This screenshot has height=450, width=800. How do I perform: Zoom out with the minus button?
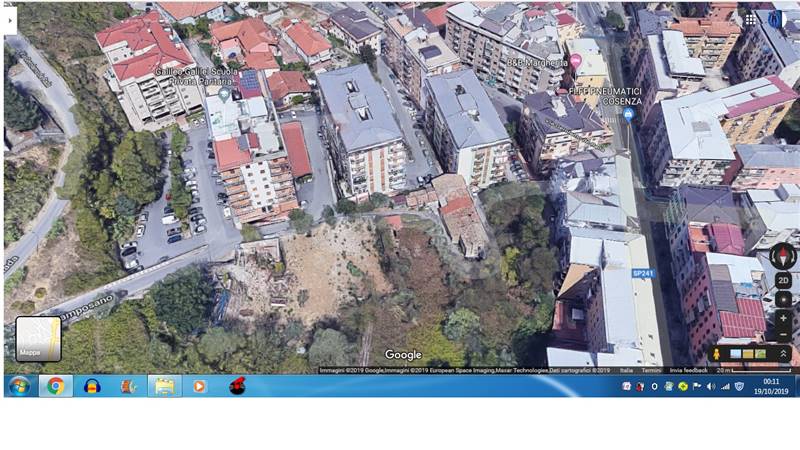pyautogui.click(x=783, y=332)
